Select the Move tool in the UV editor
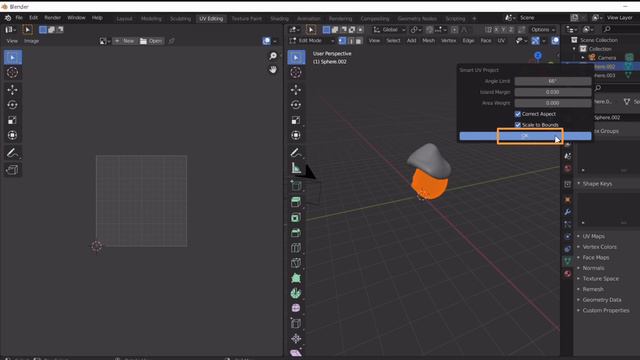This screenshot has width=640, height=360. [13, 89]
